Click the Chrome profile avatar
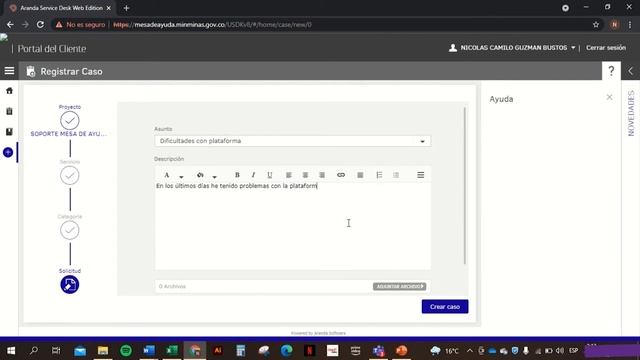Screen dimensions: 640x360 coord(614,25)
